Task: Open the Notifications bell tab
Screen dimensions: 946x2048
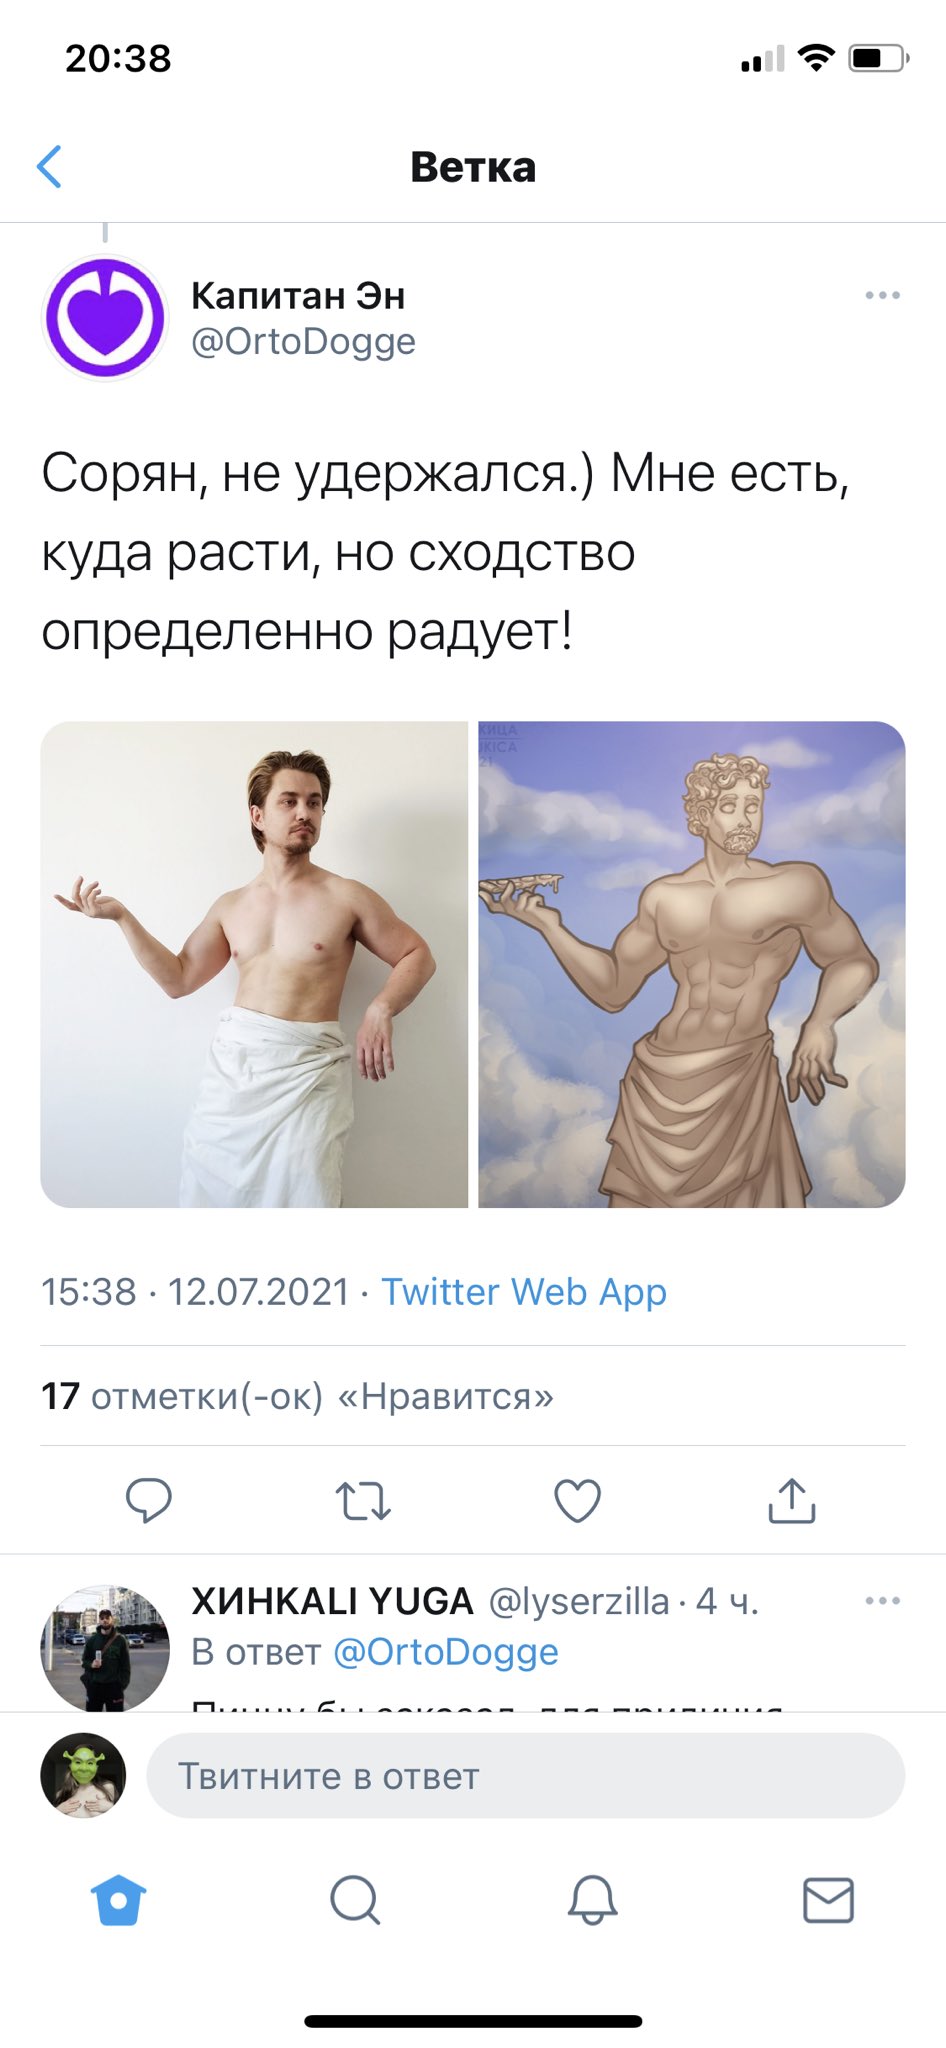Action: pyautogui.click(x=592, y=1900)
